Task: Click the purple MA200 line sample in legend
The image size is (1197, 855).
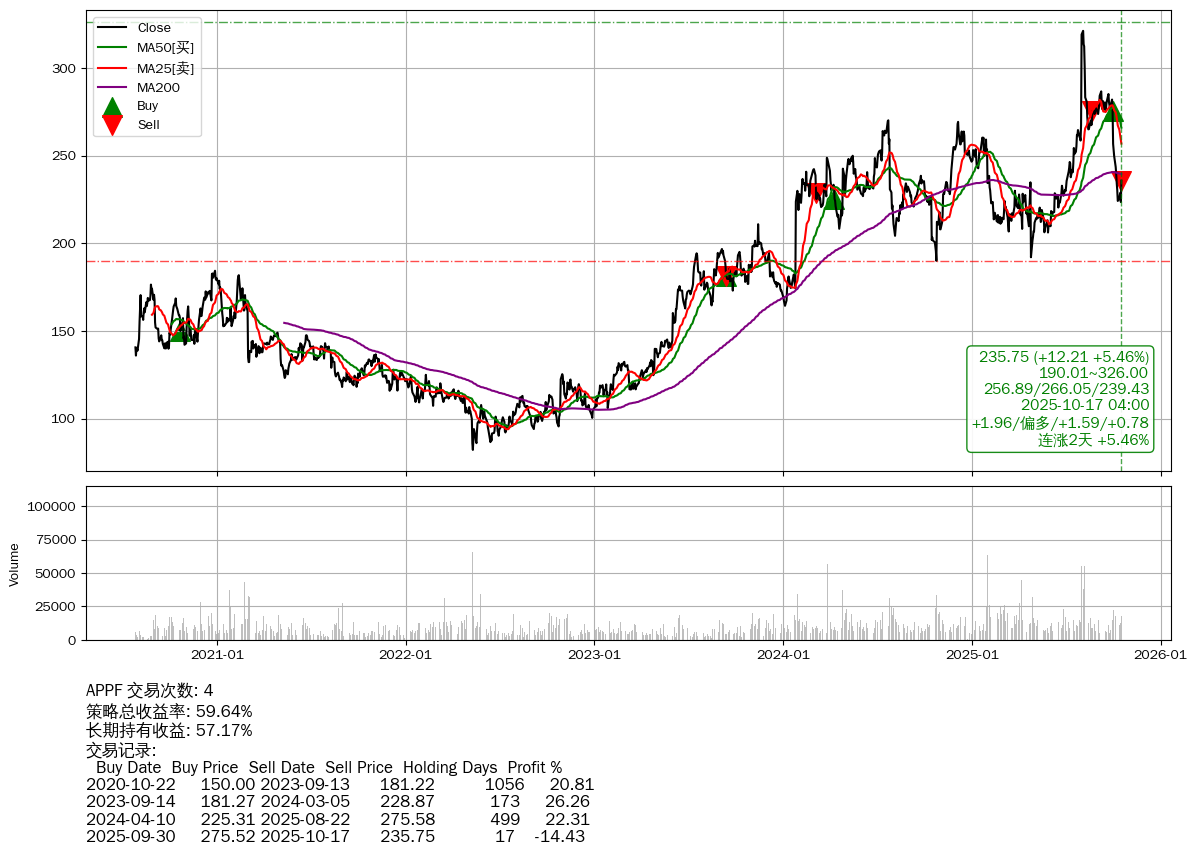Action: (112, 88)
